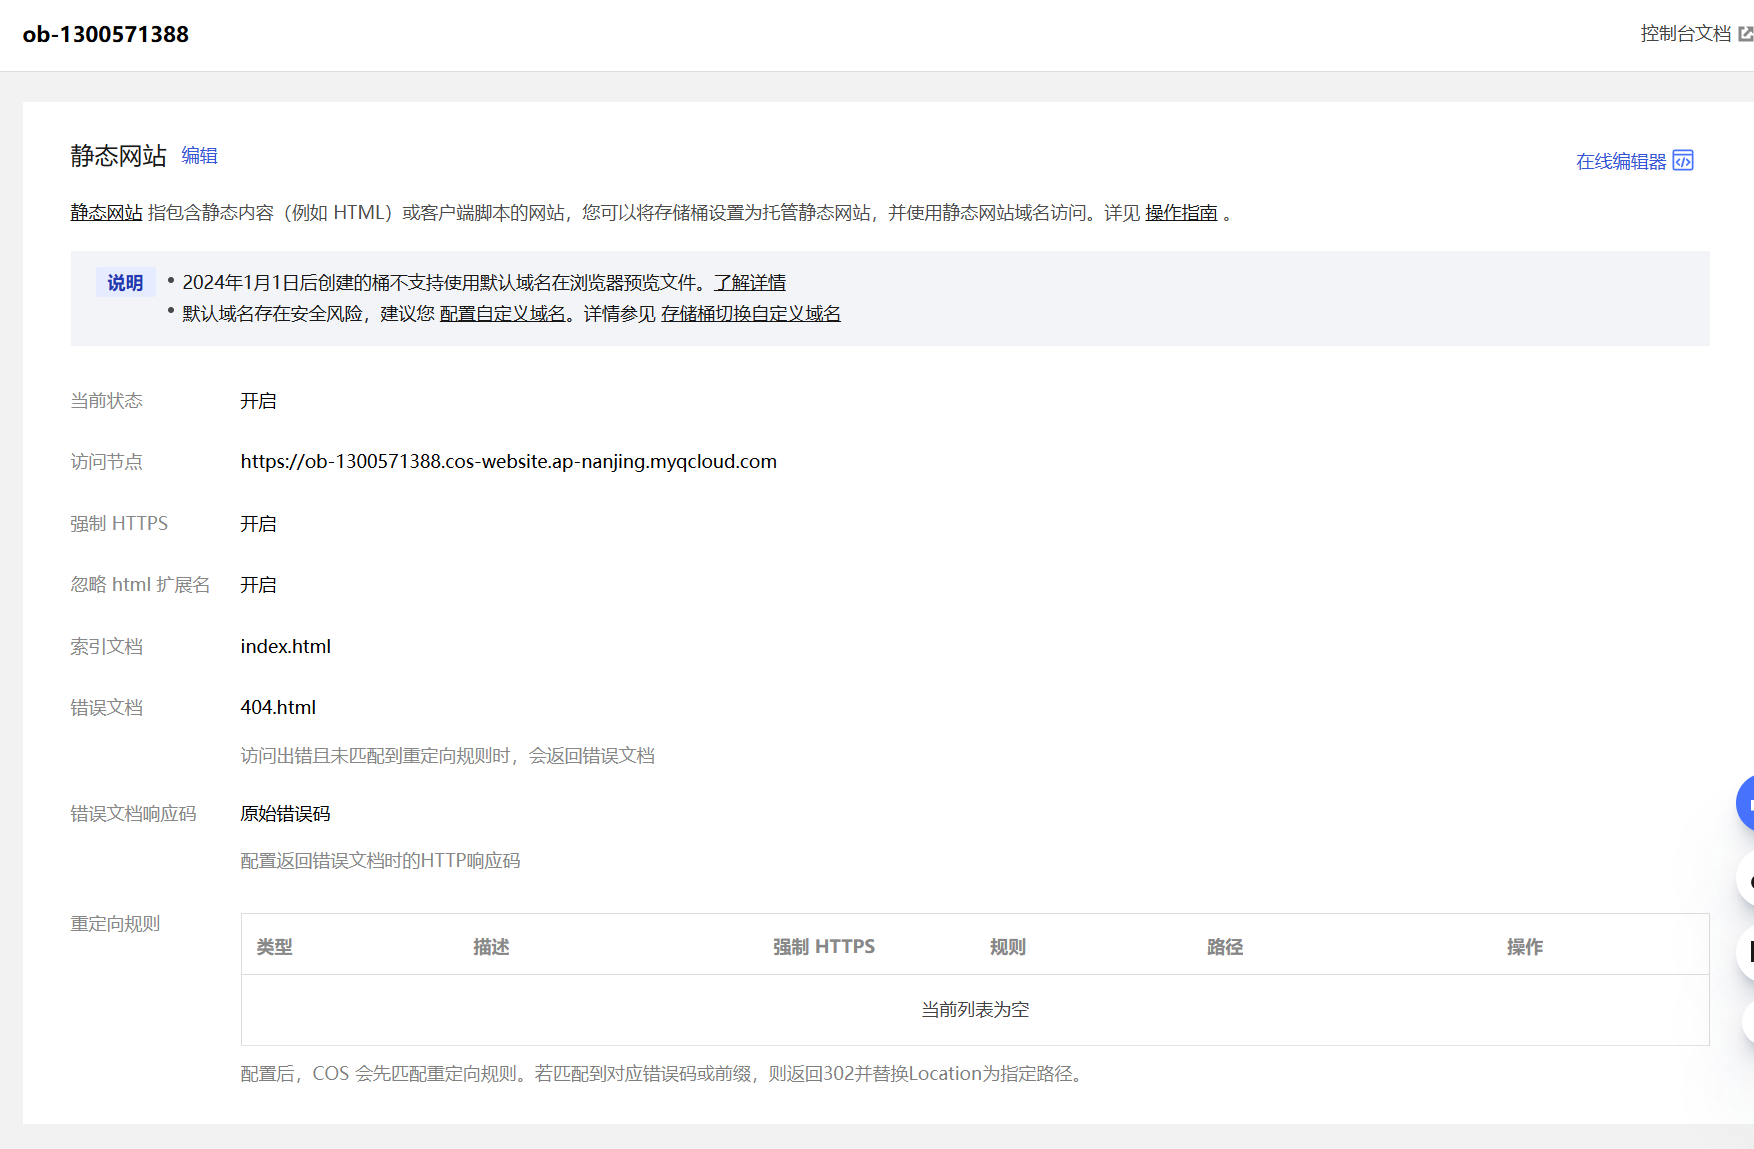Click 了解详情 link in the notice
The width and height of the screenshot is (1754, 1149).
pos(750,283)
